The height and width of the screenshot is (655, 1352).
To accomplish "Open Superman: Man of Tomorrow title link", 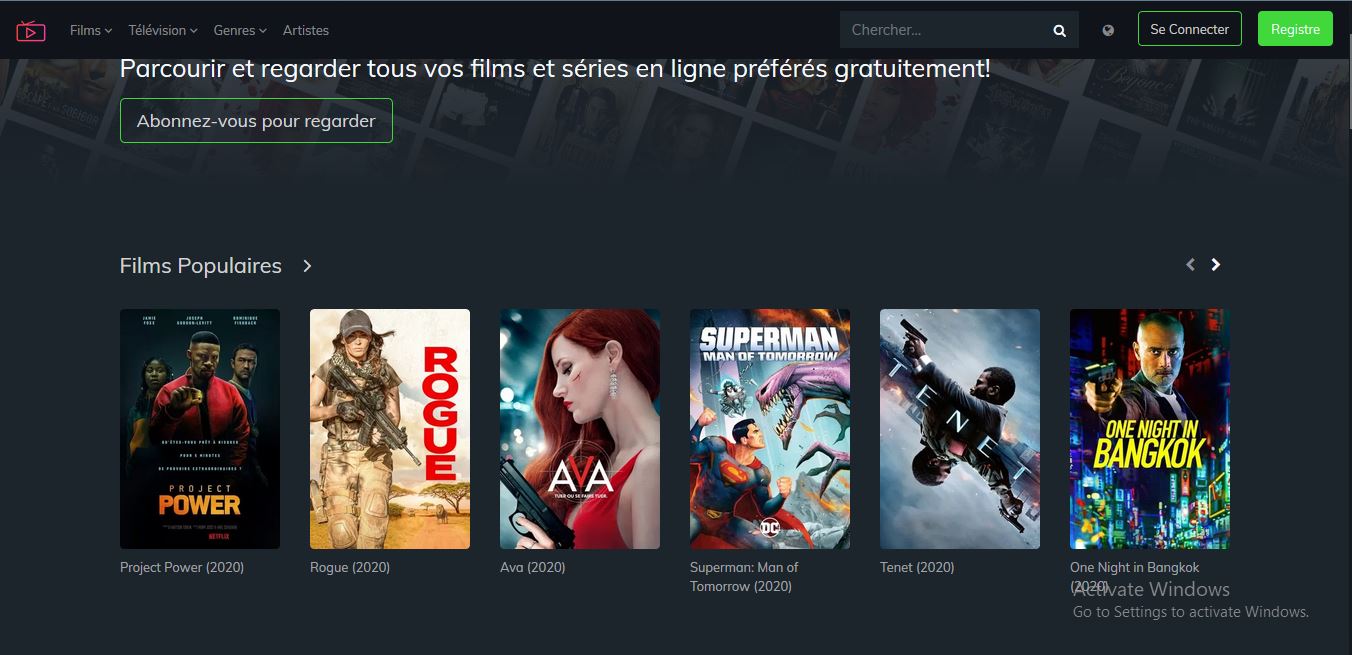I will coord(744,577).
